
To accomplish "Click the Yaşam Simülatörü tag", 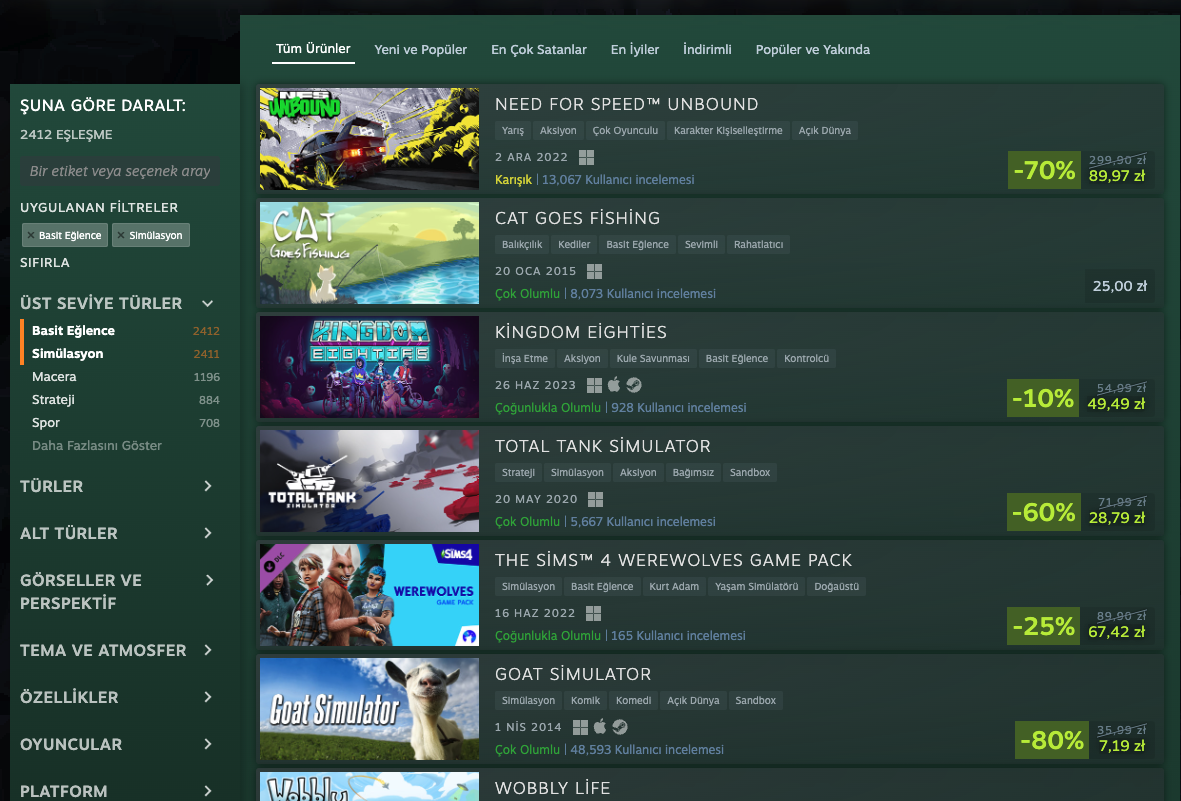I will pyautogui.click(x=756, y=586).
